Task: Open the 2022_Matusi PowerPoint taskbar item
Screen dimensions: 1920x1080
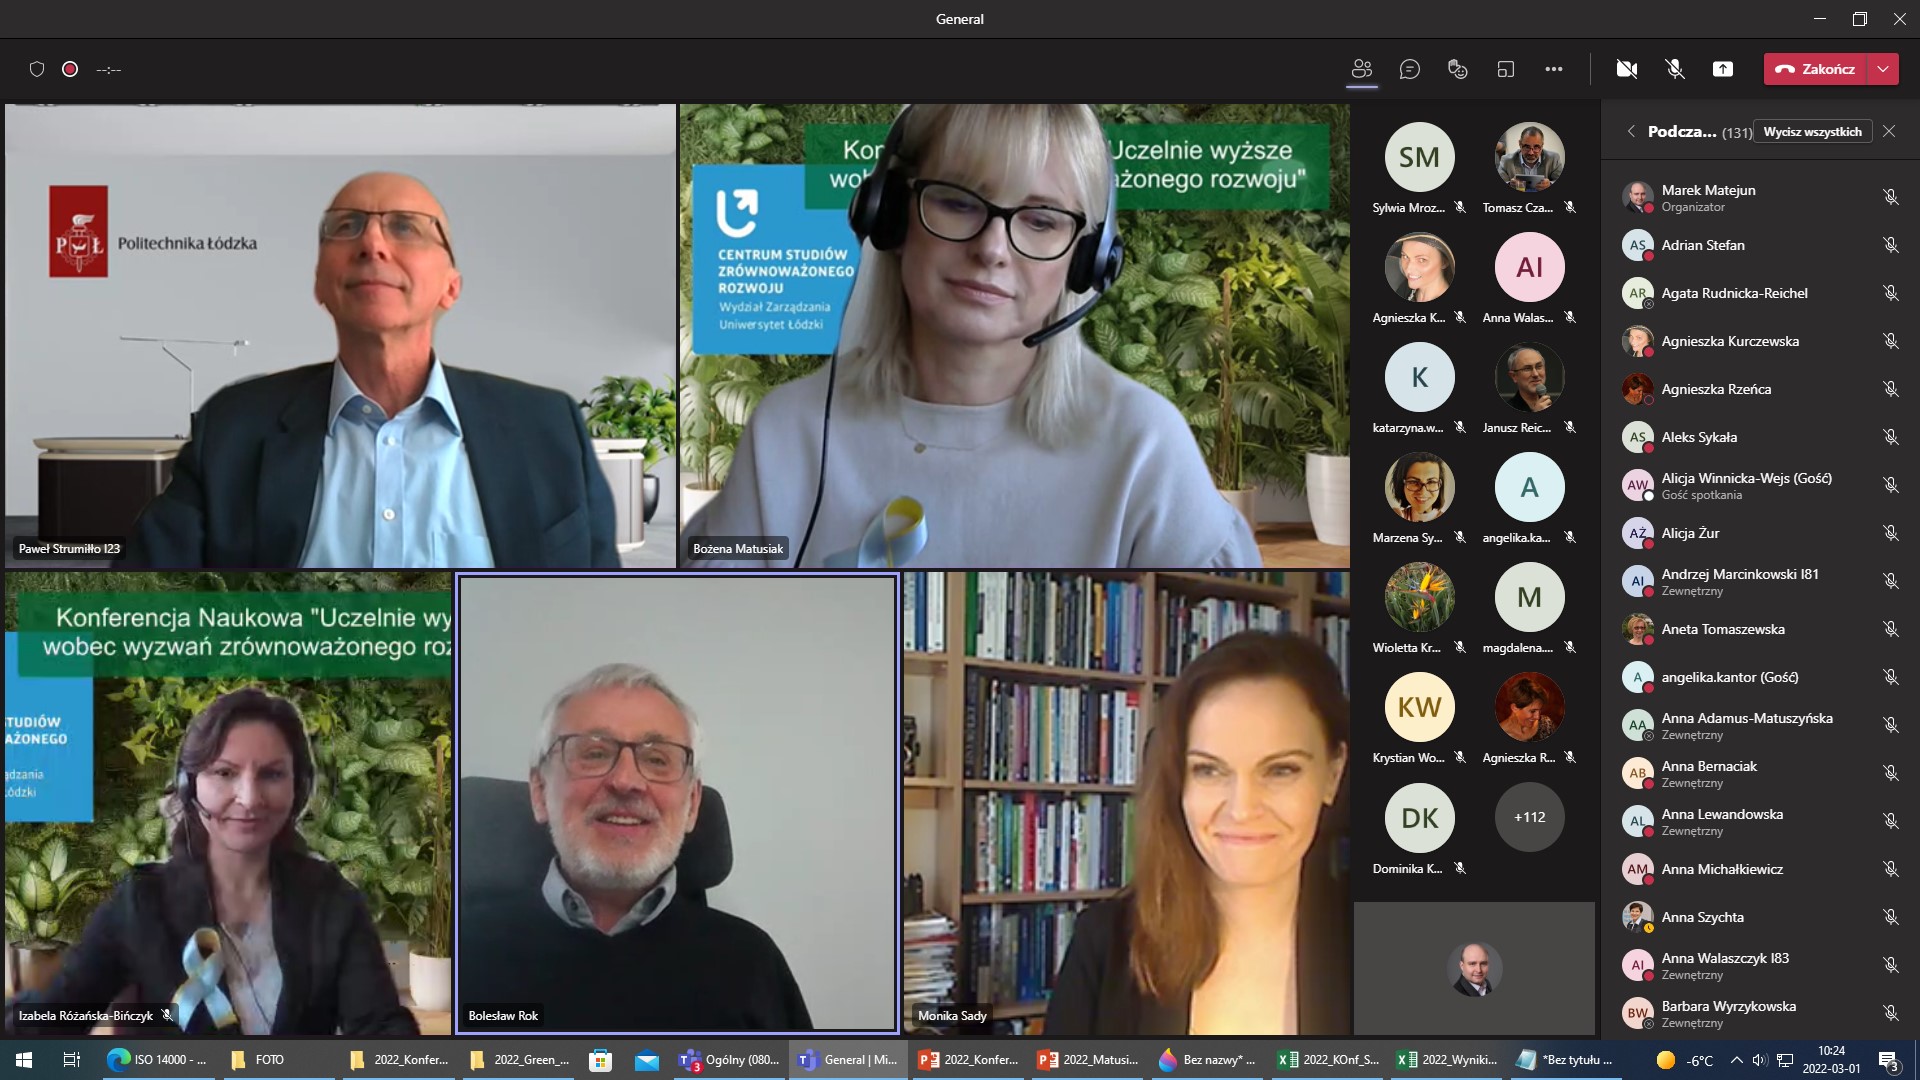Action: coord(1088,1060)
